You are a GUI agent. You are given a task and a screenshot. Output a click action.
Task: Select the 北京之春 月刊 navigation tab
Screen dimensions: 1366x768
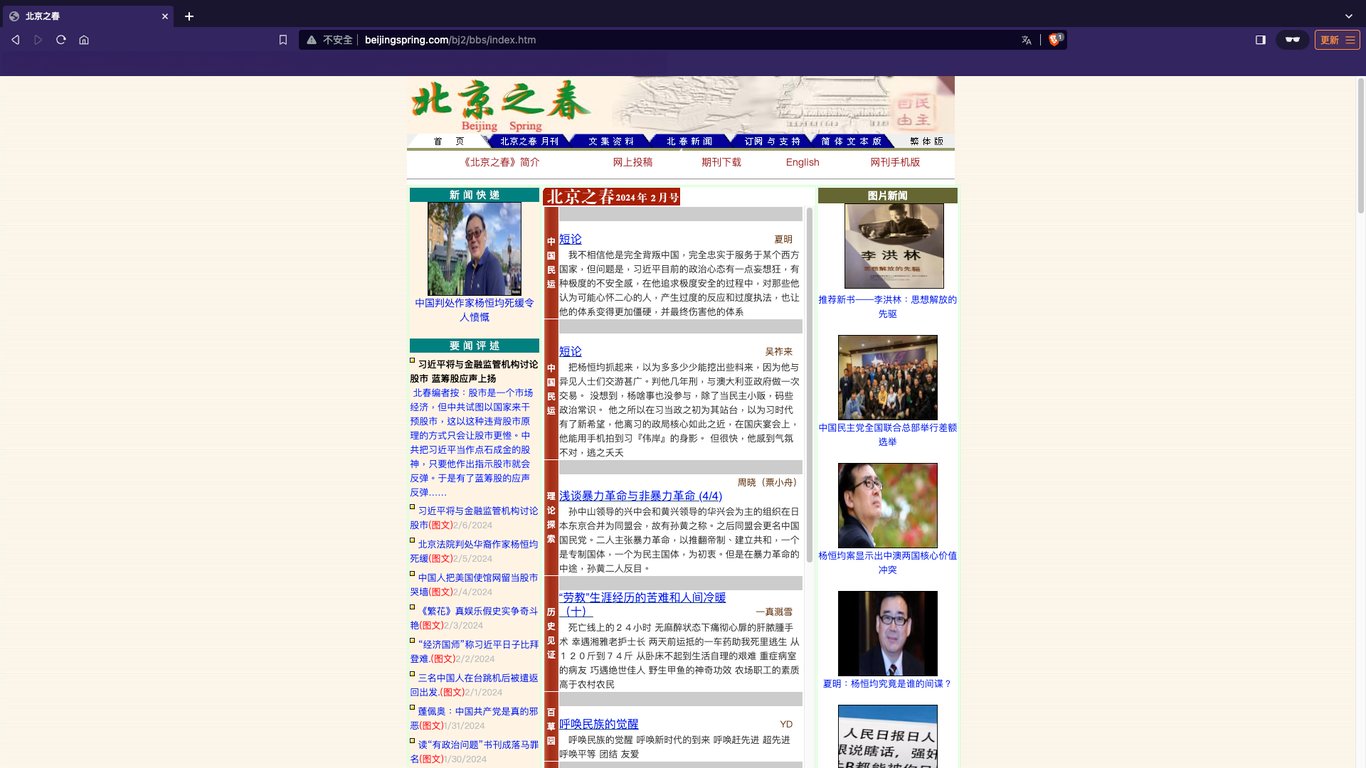pos(529,141)
